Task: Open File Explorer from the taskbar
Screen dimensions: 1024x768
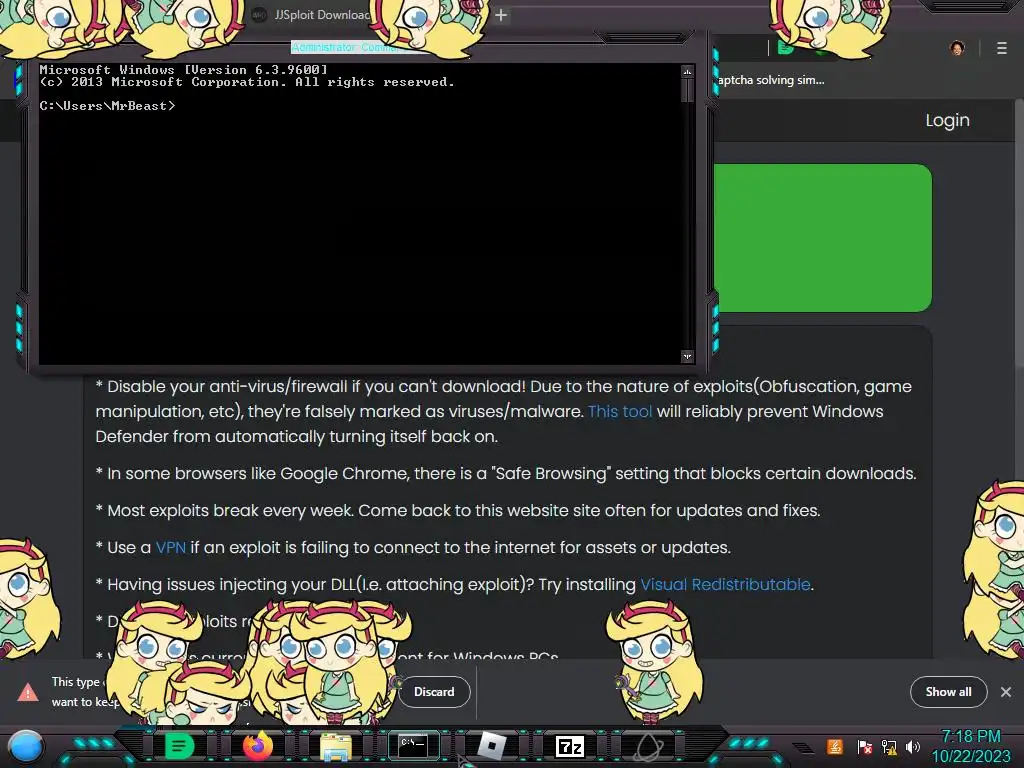Action: pyautogui.click(x=336, y=746)
